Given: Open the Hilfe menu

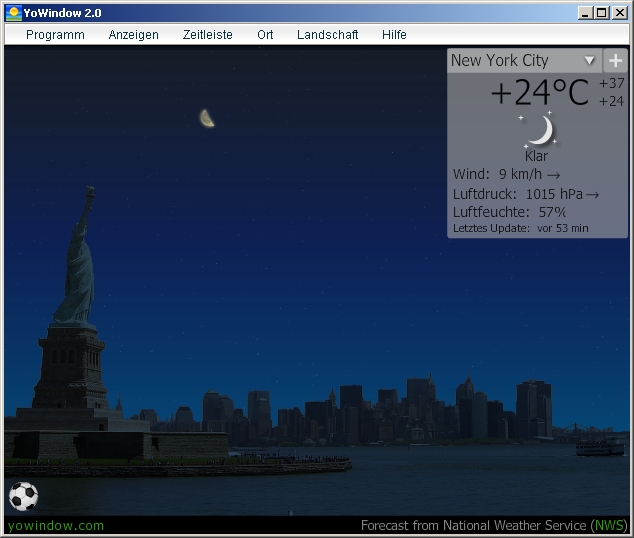Looking at the screenshot, I should pos(394,35).
